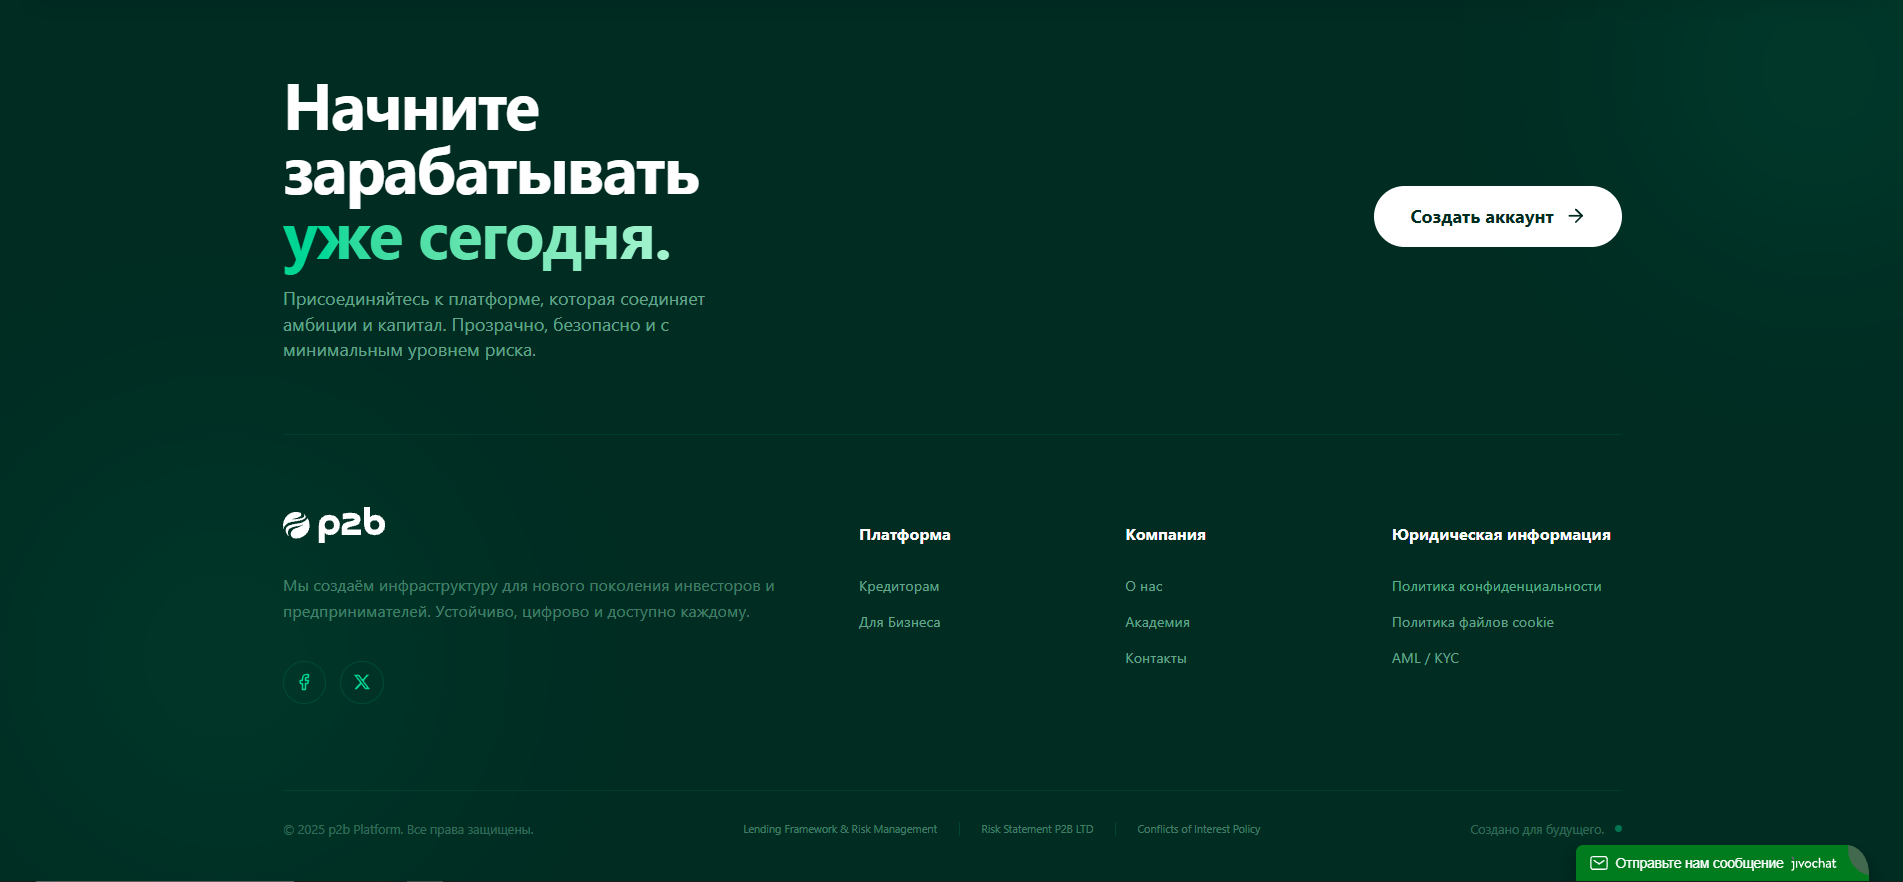Open Политика конфиденциальности link

[x=1497, y=586]
